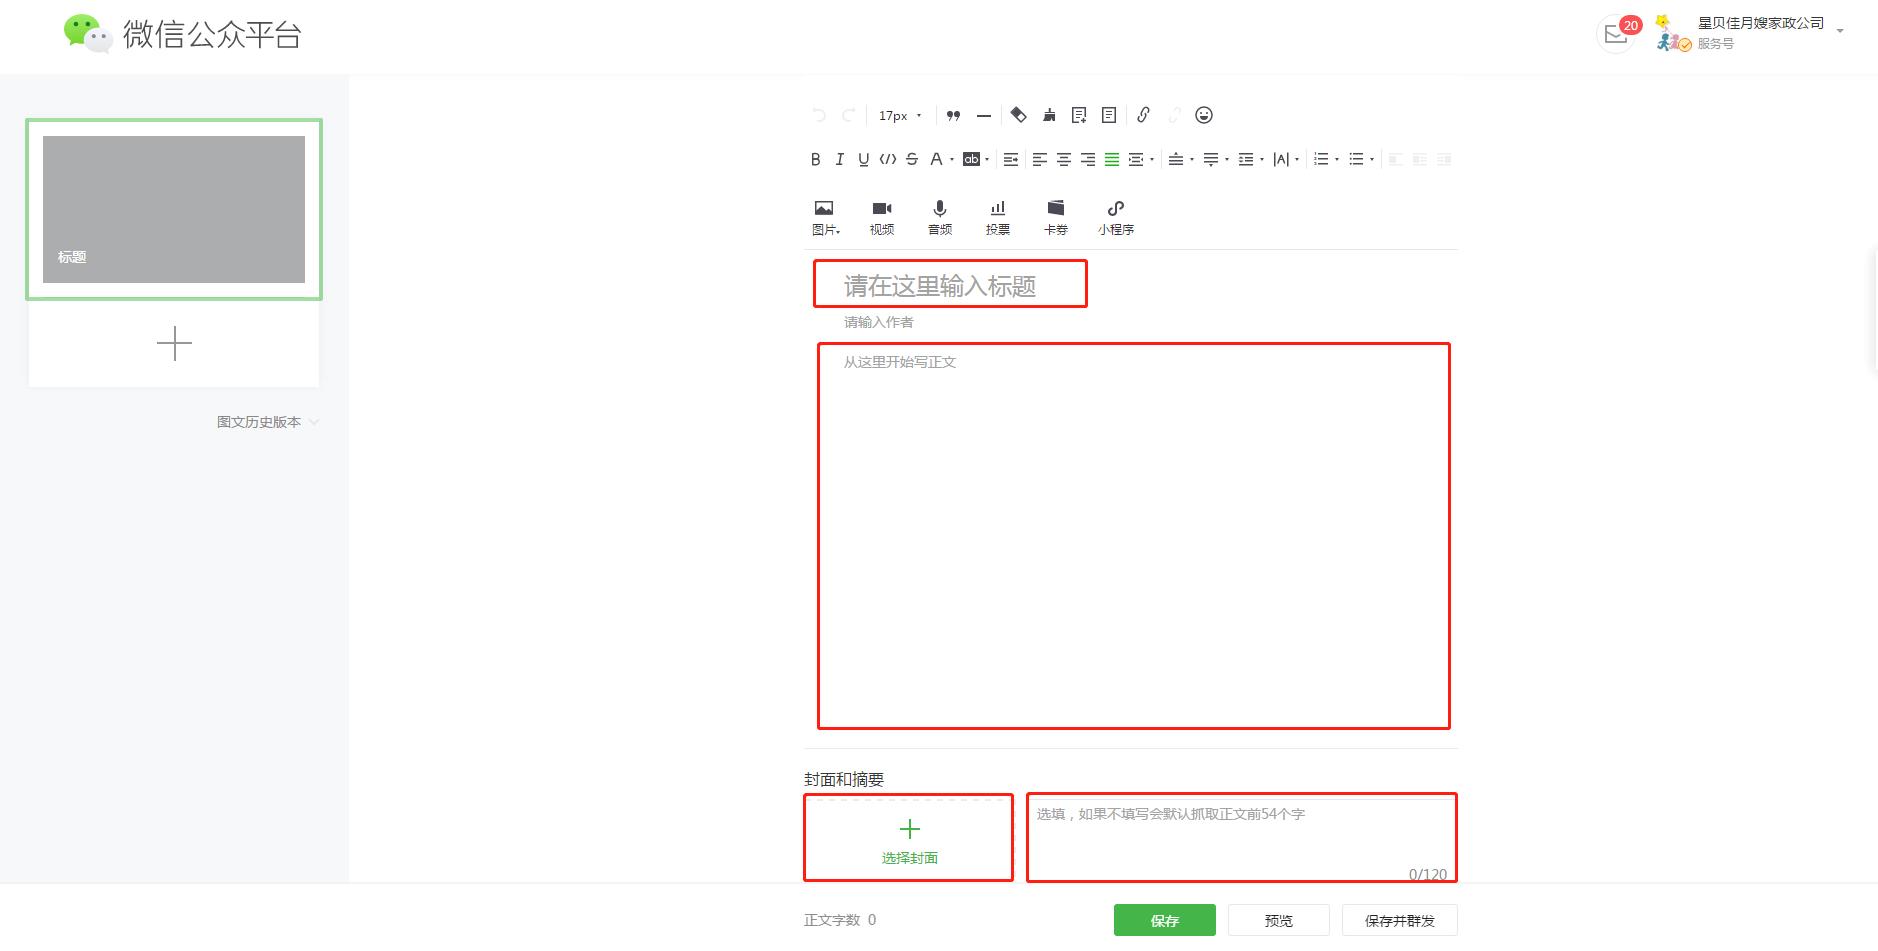The image size is (1878, 951).
Task: Open the account menu arrow by 星贝佳月嫂家政公司
Action: point(1840,32)
